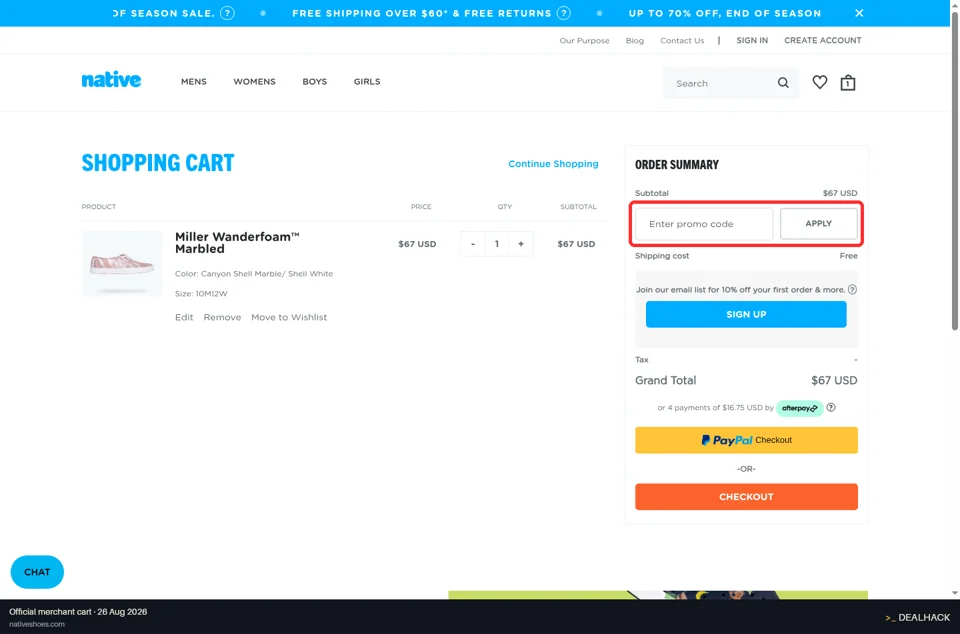Image resolution: width=960 pixels, height=634 pixels.
Task: Click help icon beside Free Returns banner
Action: (564, 13)
